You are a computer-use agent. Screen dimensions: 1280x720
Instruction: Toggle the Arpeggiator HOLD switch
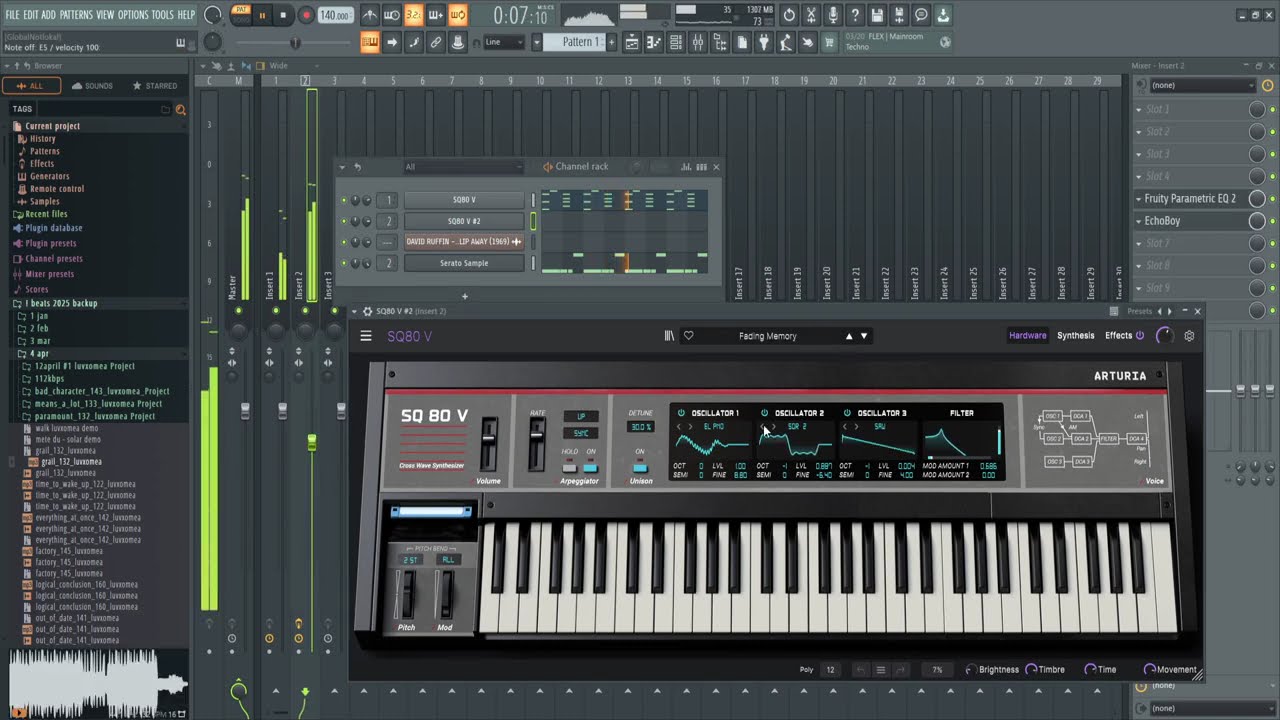coord(570,468)
